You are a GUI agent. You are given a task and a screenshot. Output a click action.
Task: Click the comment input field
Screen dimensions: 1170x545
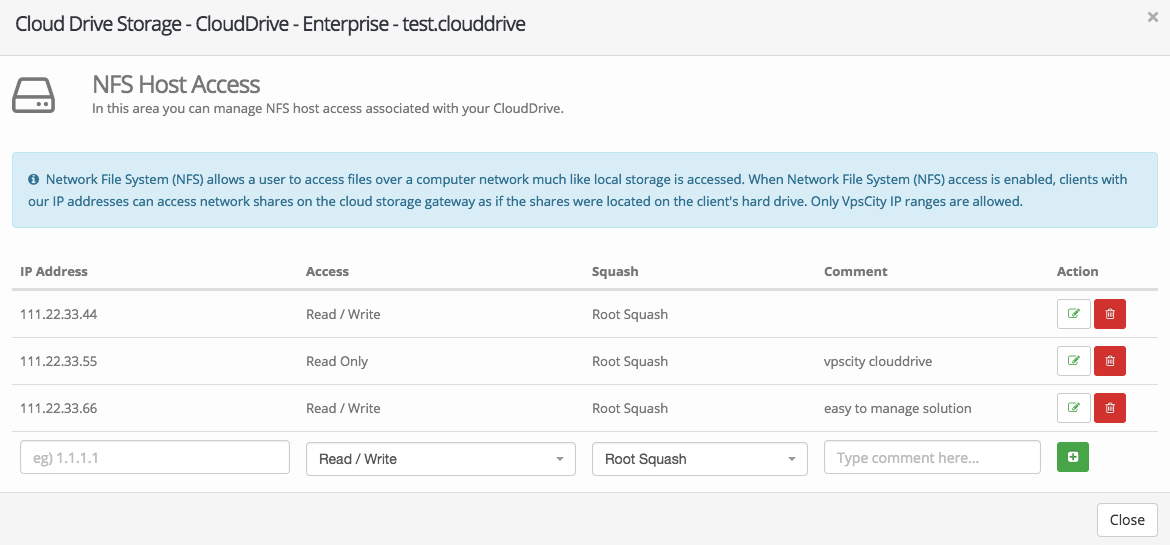point(932,457)
